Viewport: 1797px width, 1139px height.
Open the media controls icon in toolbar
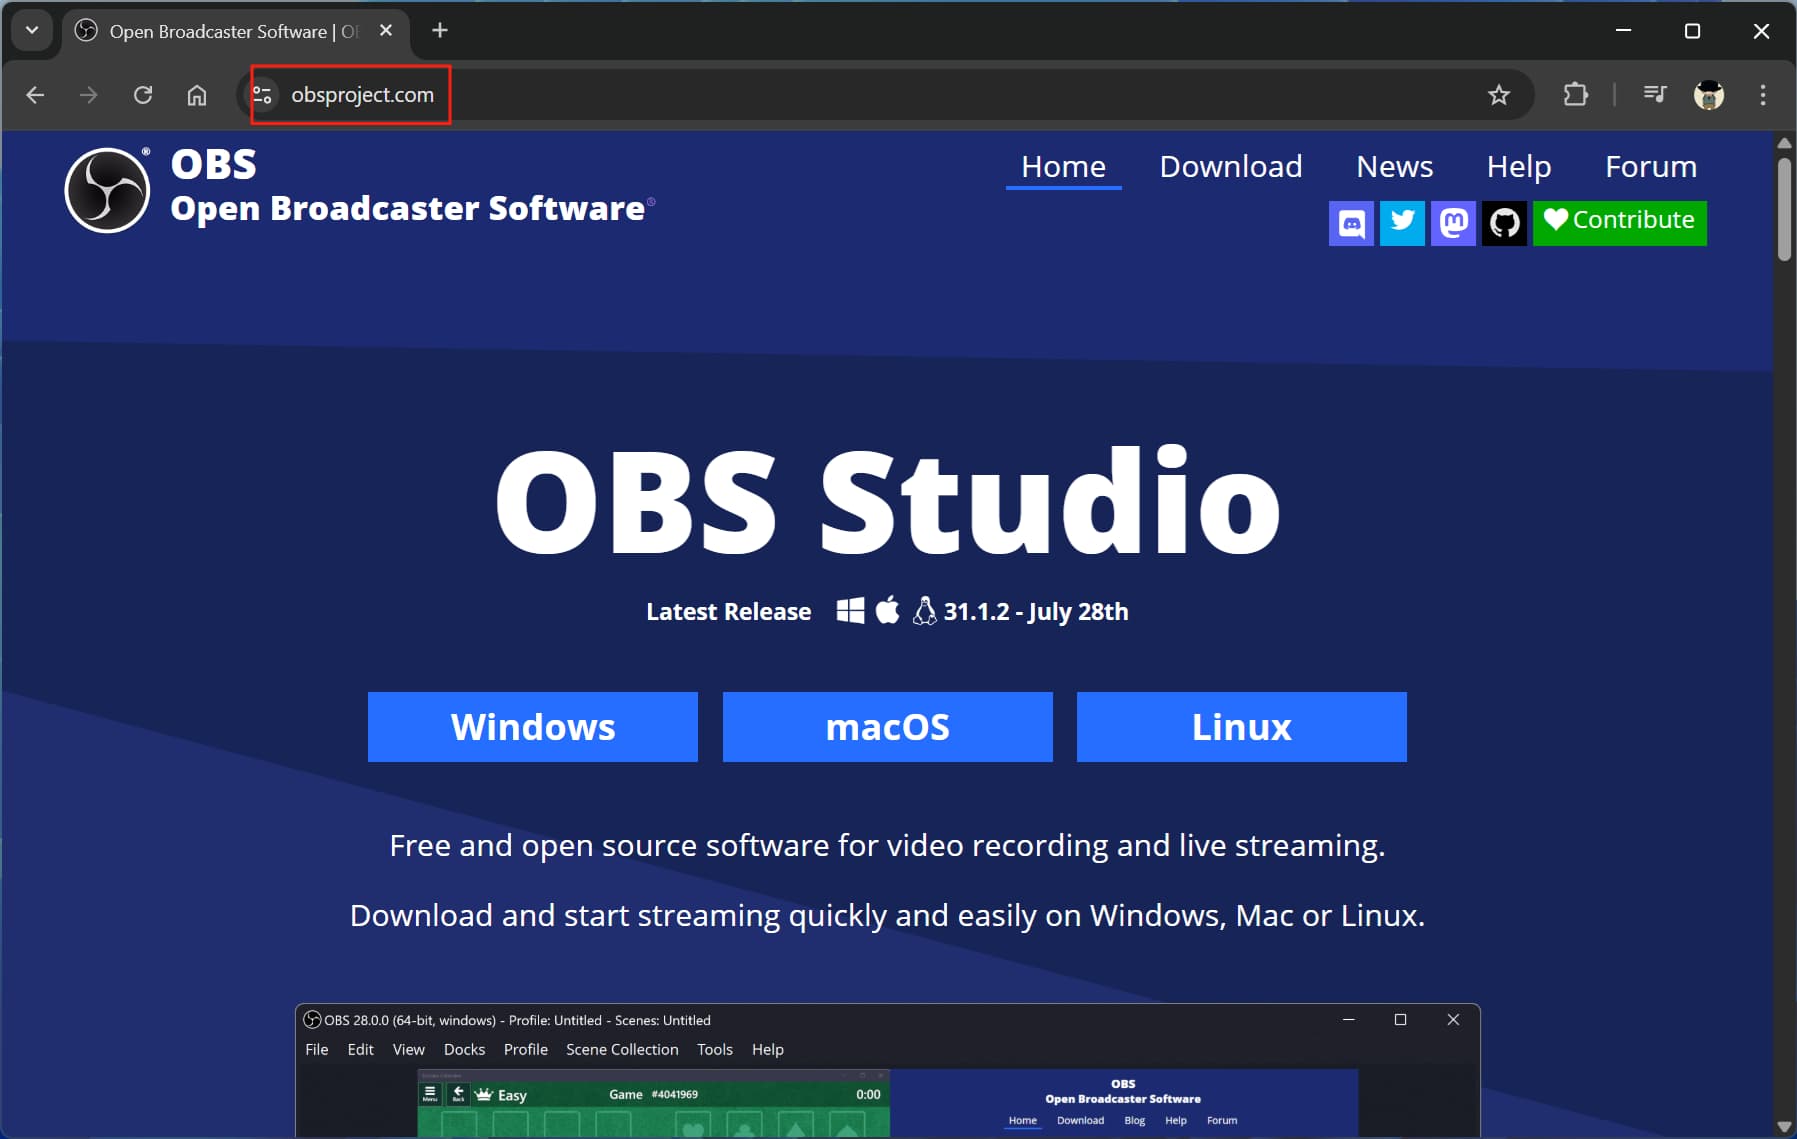(x=1655, y=95)
